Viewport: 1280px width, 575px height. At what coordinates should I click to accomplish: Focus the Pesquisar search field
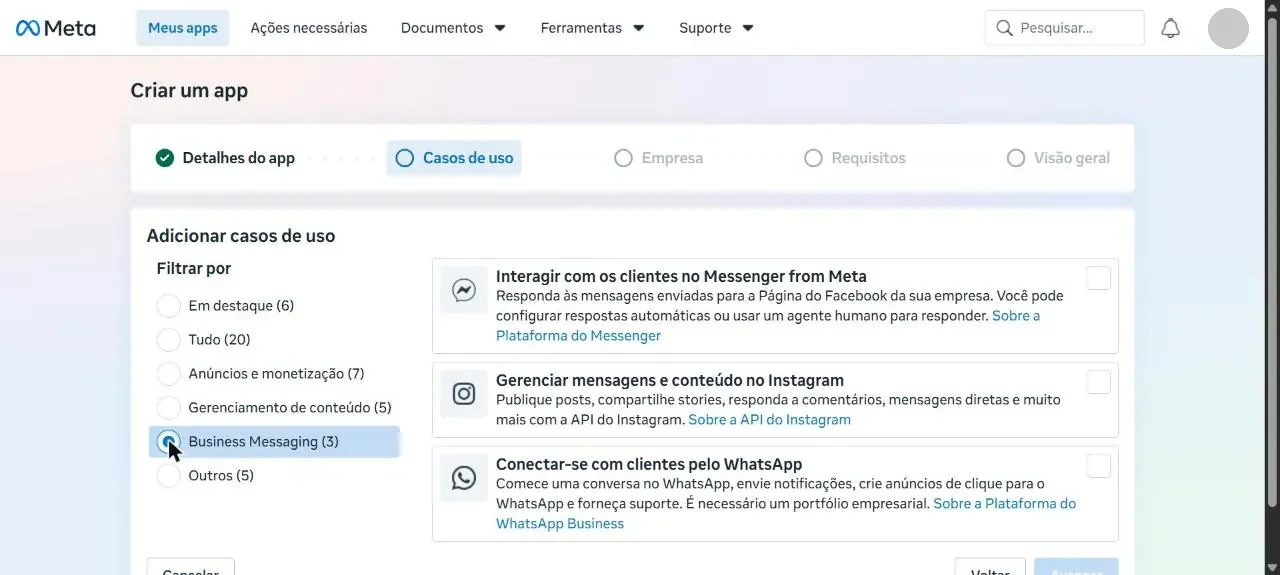click(x=1065, y=28)
